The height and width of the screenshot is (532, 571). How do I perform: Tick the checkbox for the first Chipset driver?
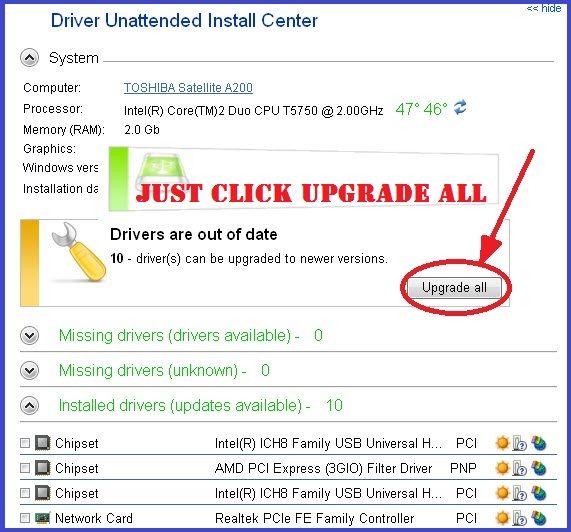pyautogui.click(x=25, y=443)
